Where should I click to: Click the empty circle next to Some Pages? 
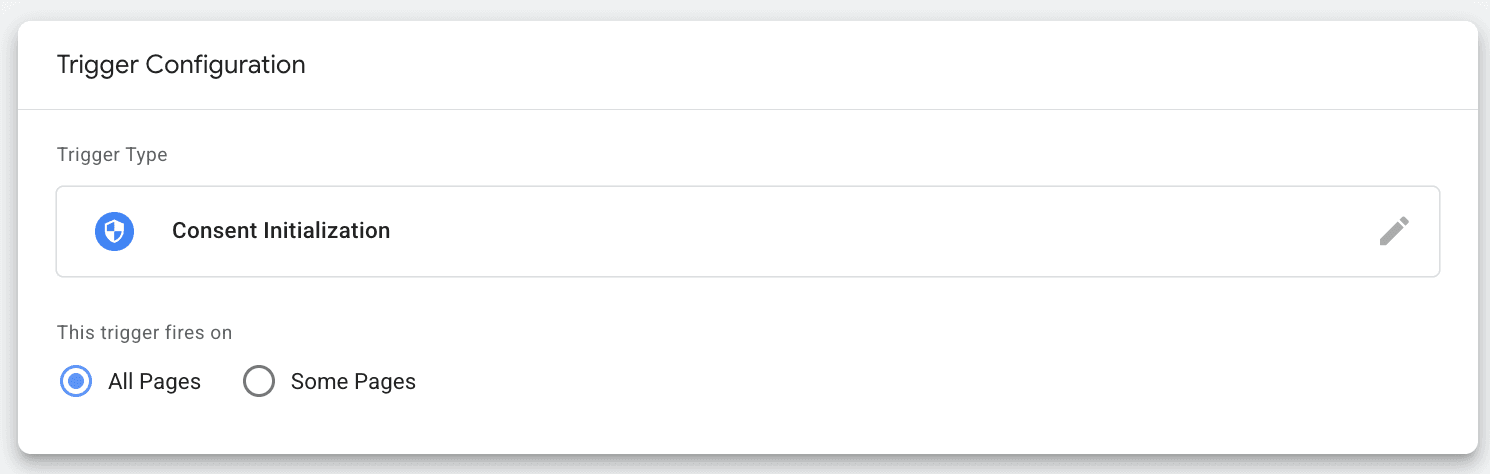point(259,382)
